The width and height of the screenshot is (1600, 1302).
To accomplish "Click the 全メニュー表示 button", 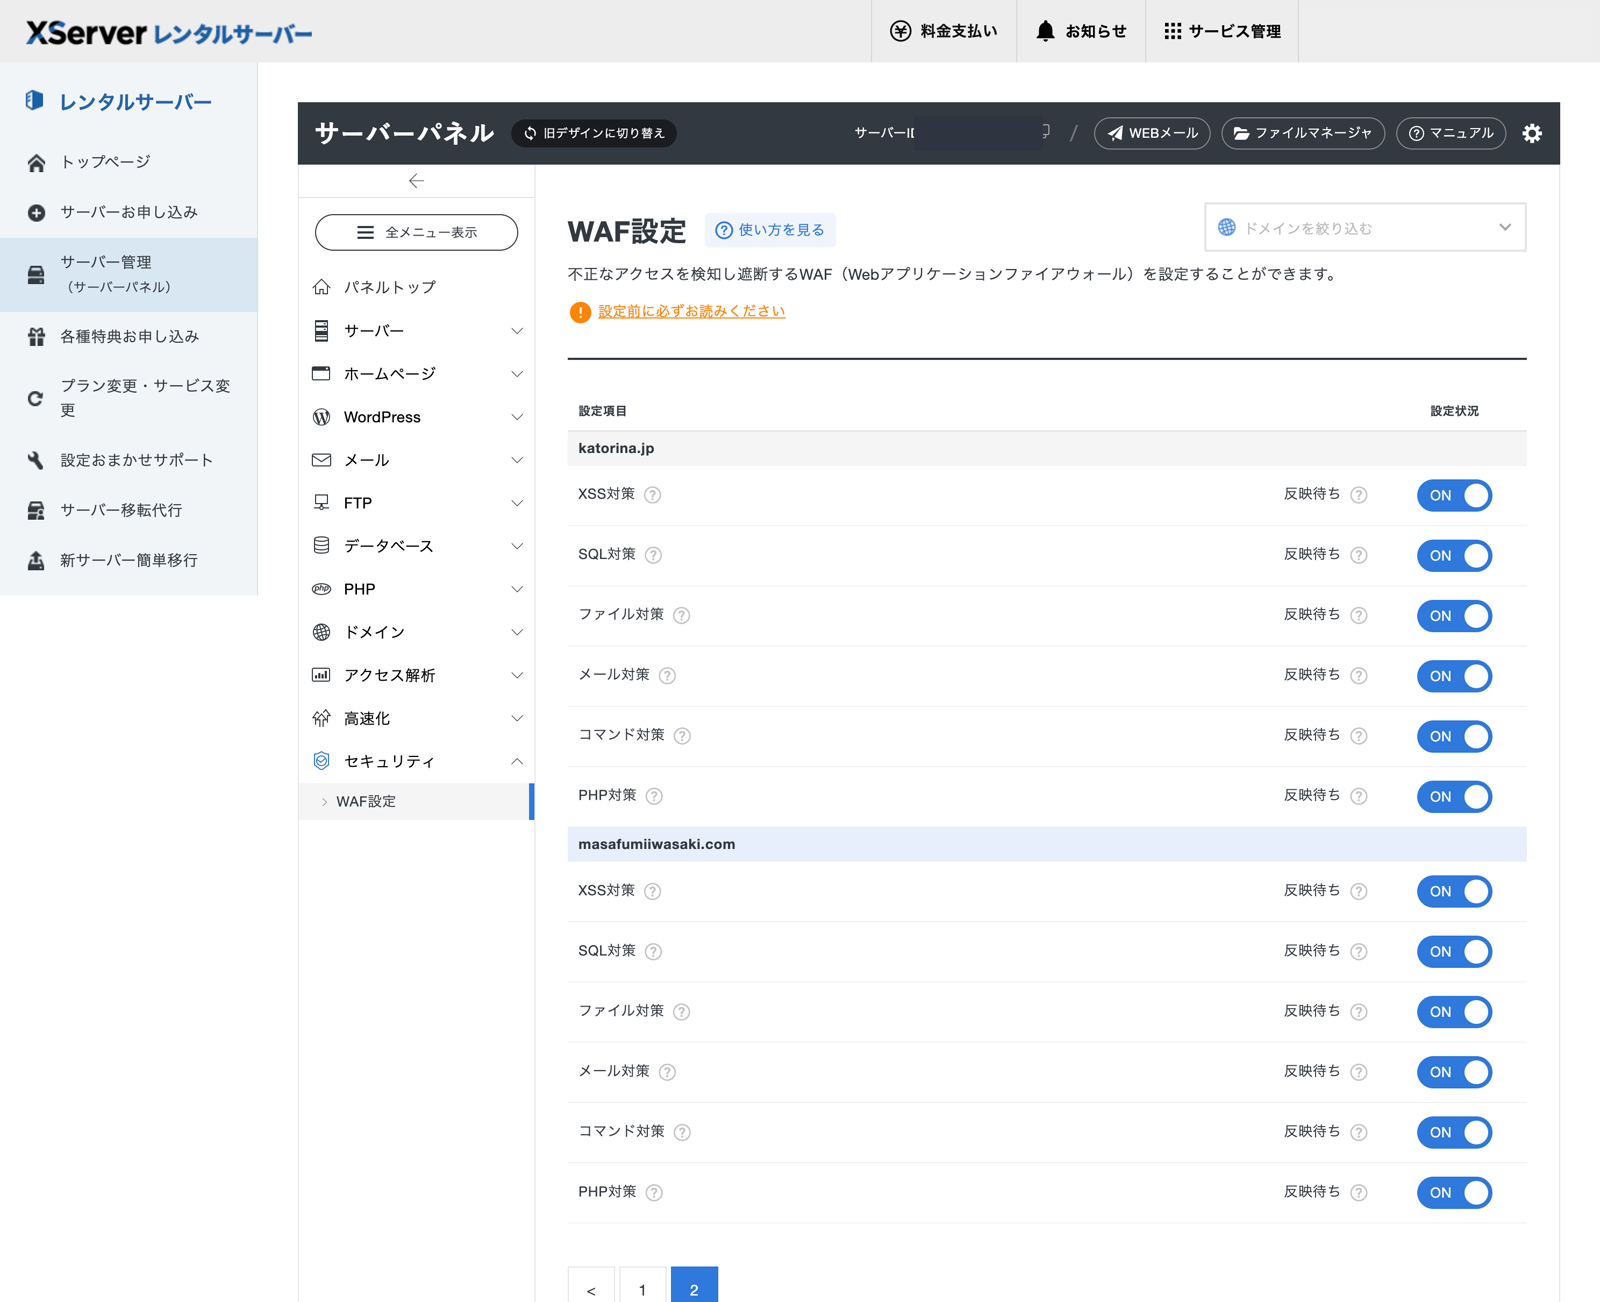I will point(416,232).
